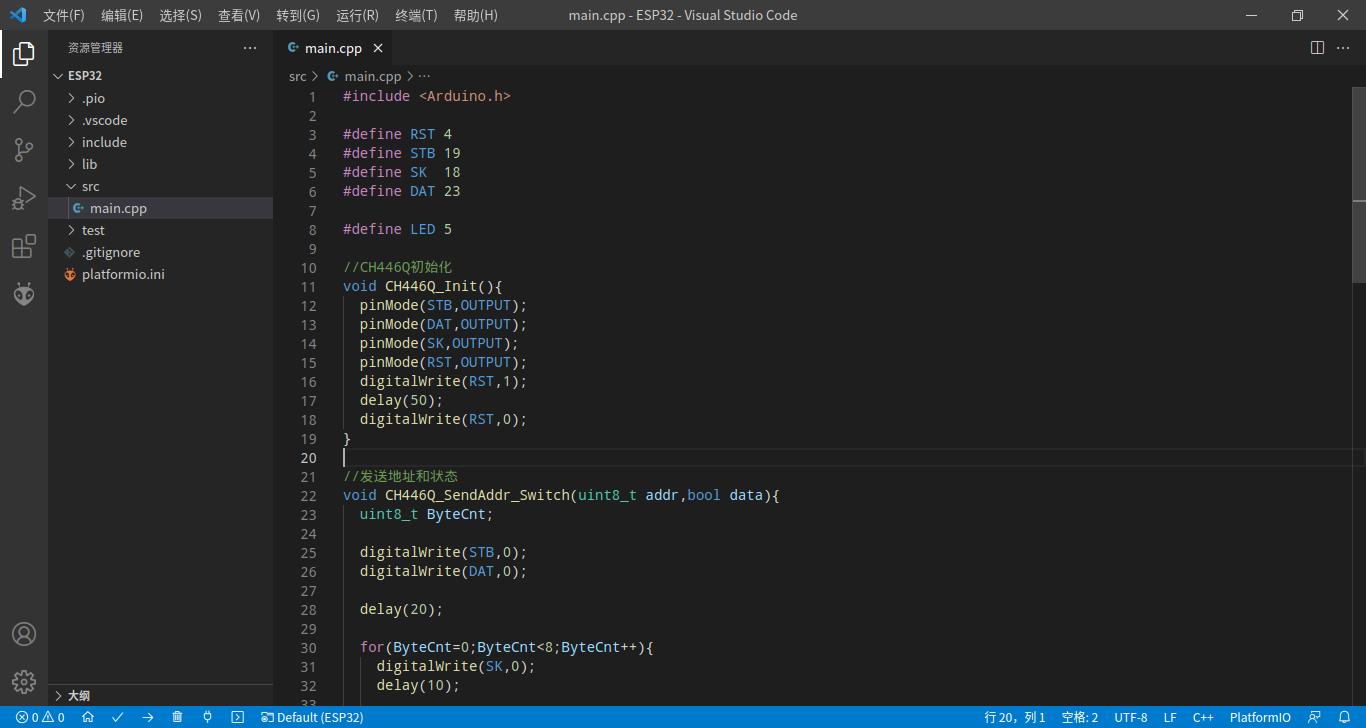This screenshot has width=1366, height=728.
Task: Click PlatformIO Upload arrow in status bar
Action: [x=148, y=717]
